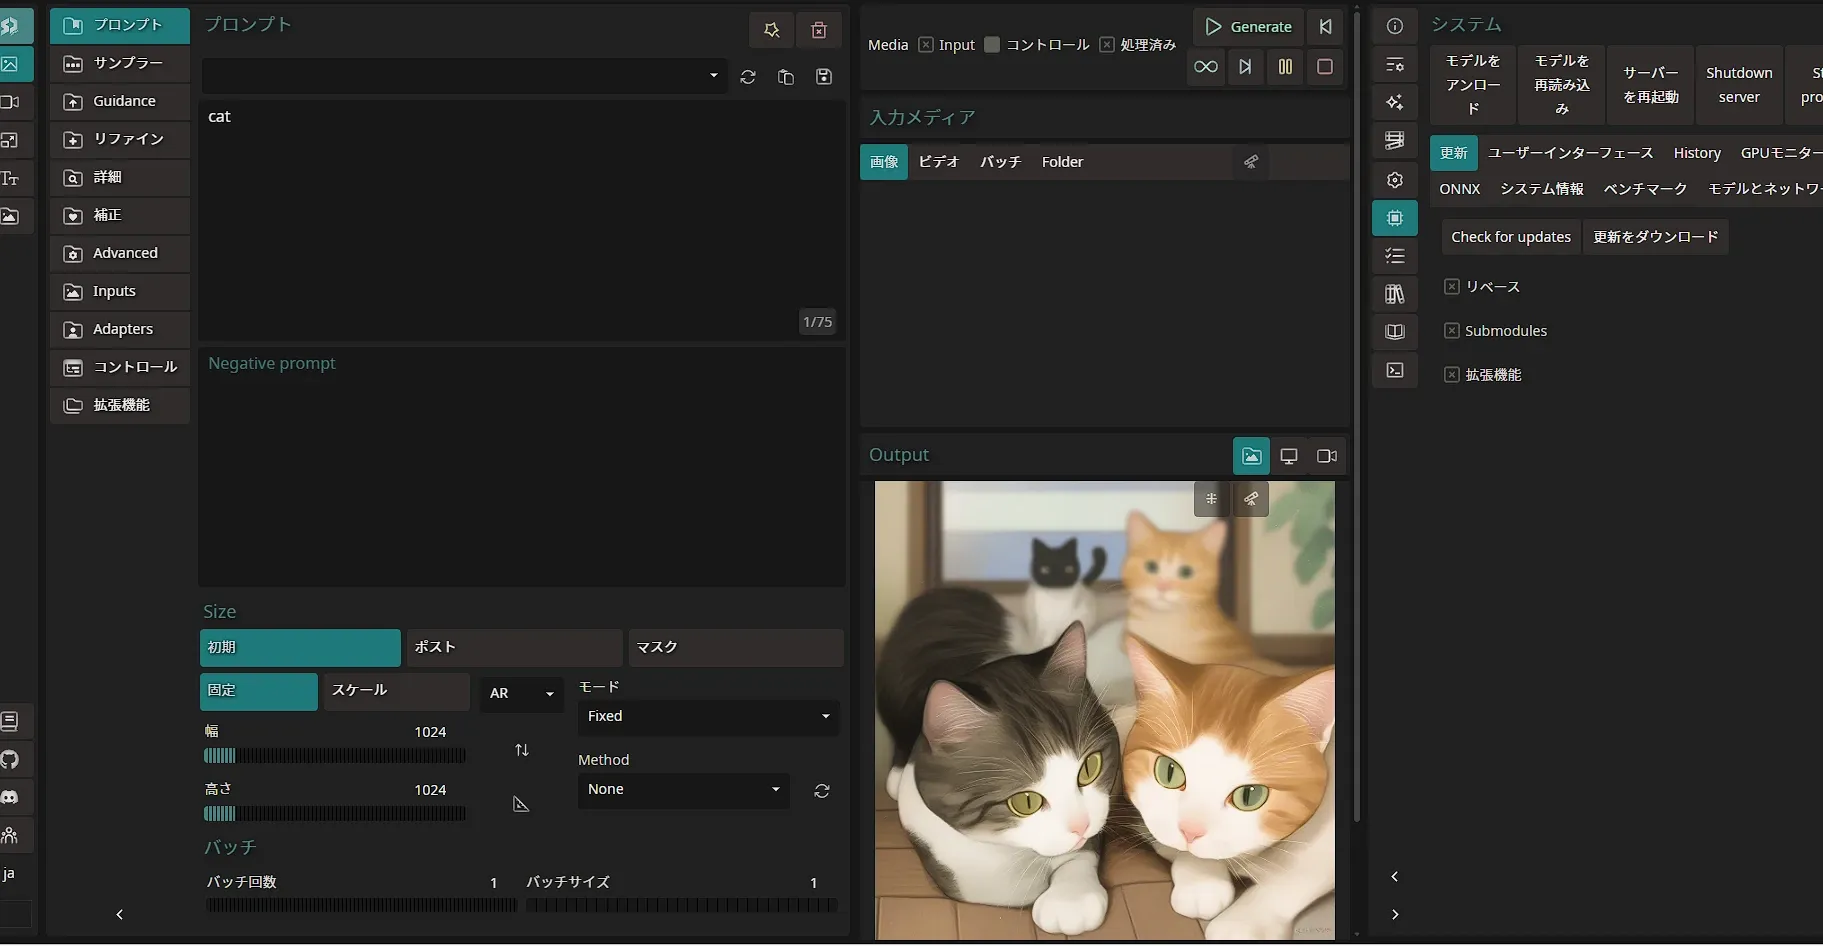The image size is (1823, 946).
Task: Click the aspect ratio lock triangle icon
Action: click(x=521, y=804)
